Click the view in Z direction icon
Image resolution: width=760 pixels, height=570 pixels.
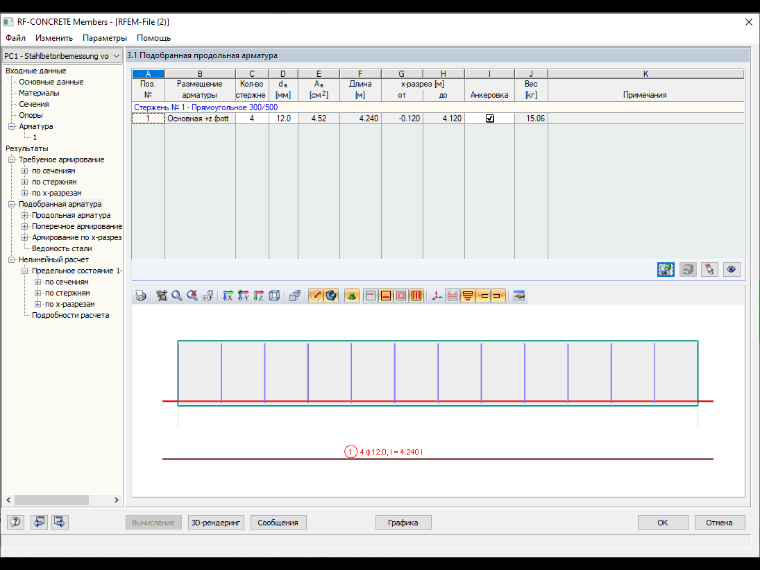click(x=259, y=296)
